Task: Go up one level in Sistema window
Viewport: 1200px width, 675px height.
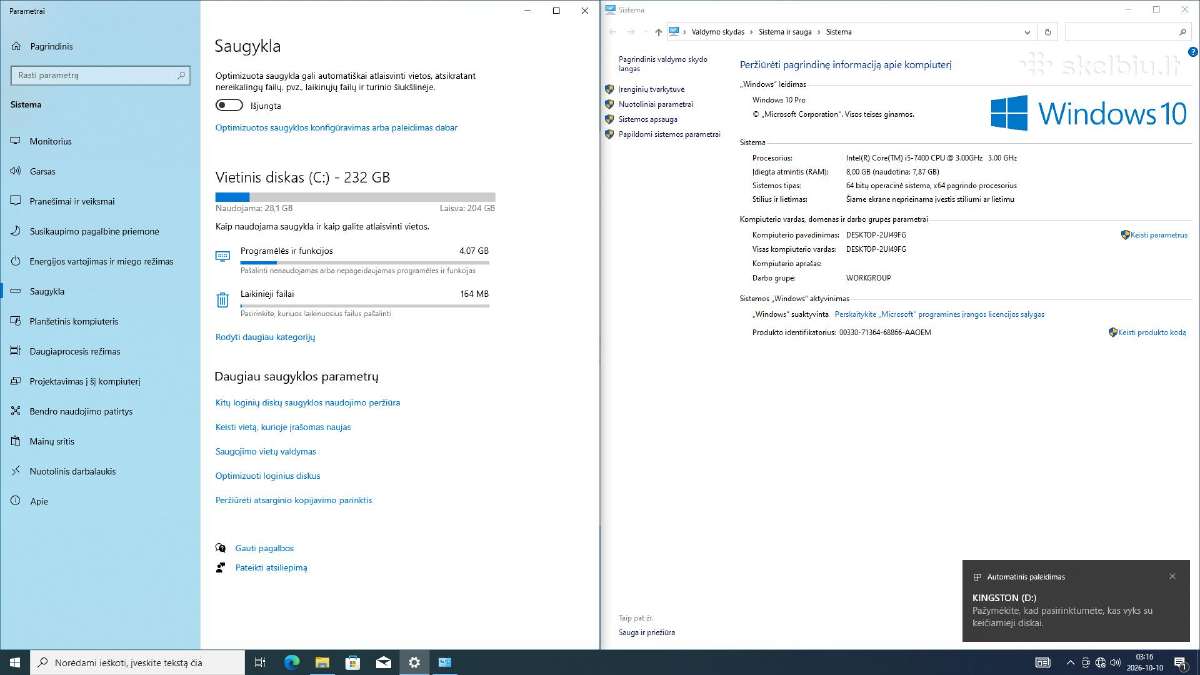Action: click(x=658, y=32)
